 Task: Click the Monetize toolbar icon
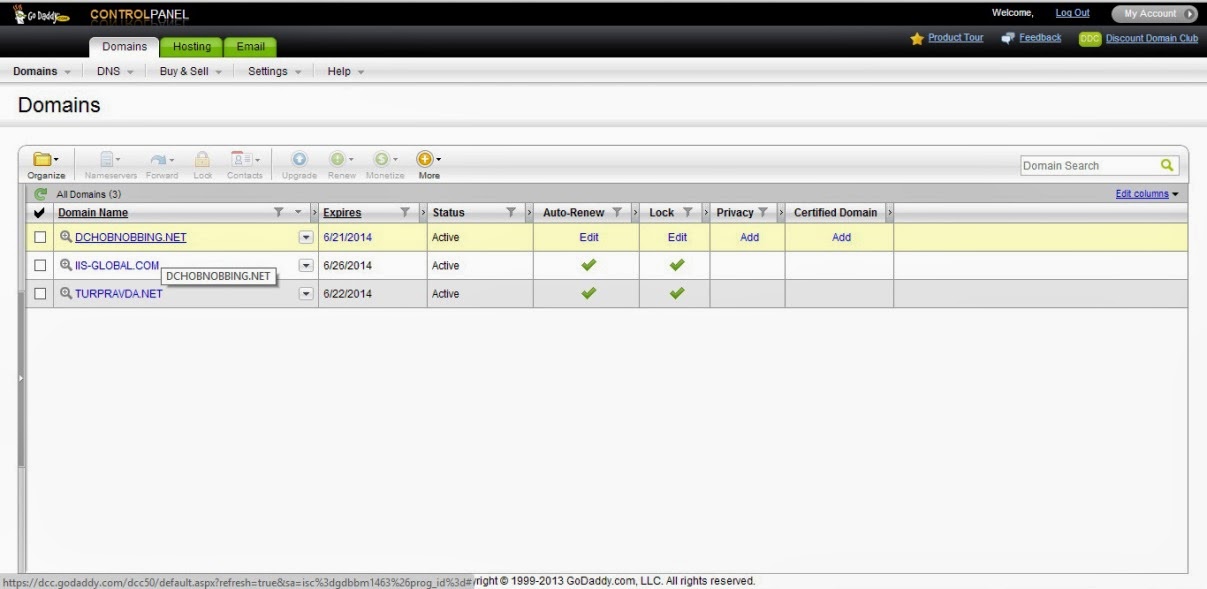click(x=384, y=160)
